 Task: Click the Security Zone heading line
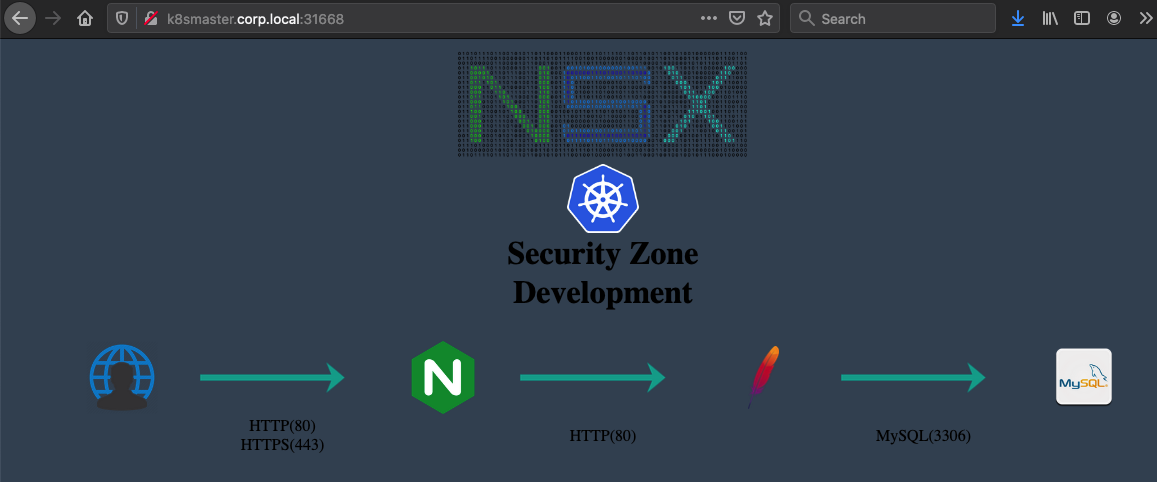tap(602, 254)
